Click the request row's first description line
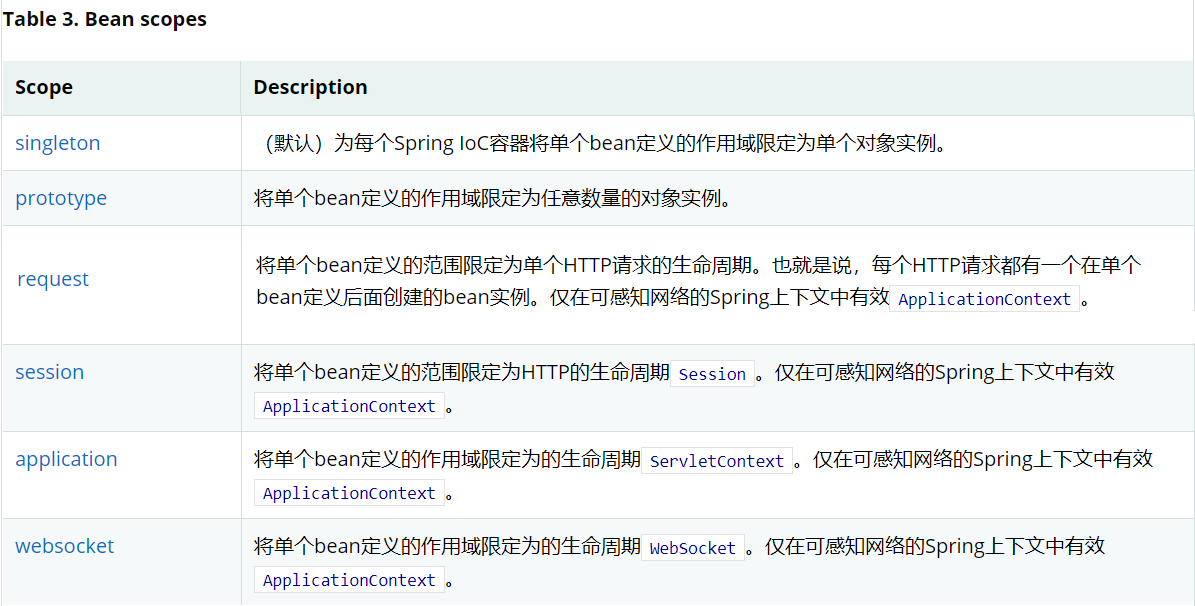 pyautogui.click(x=698, y=265)
